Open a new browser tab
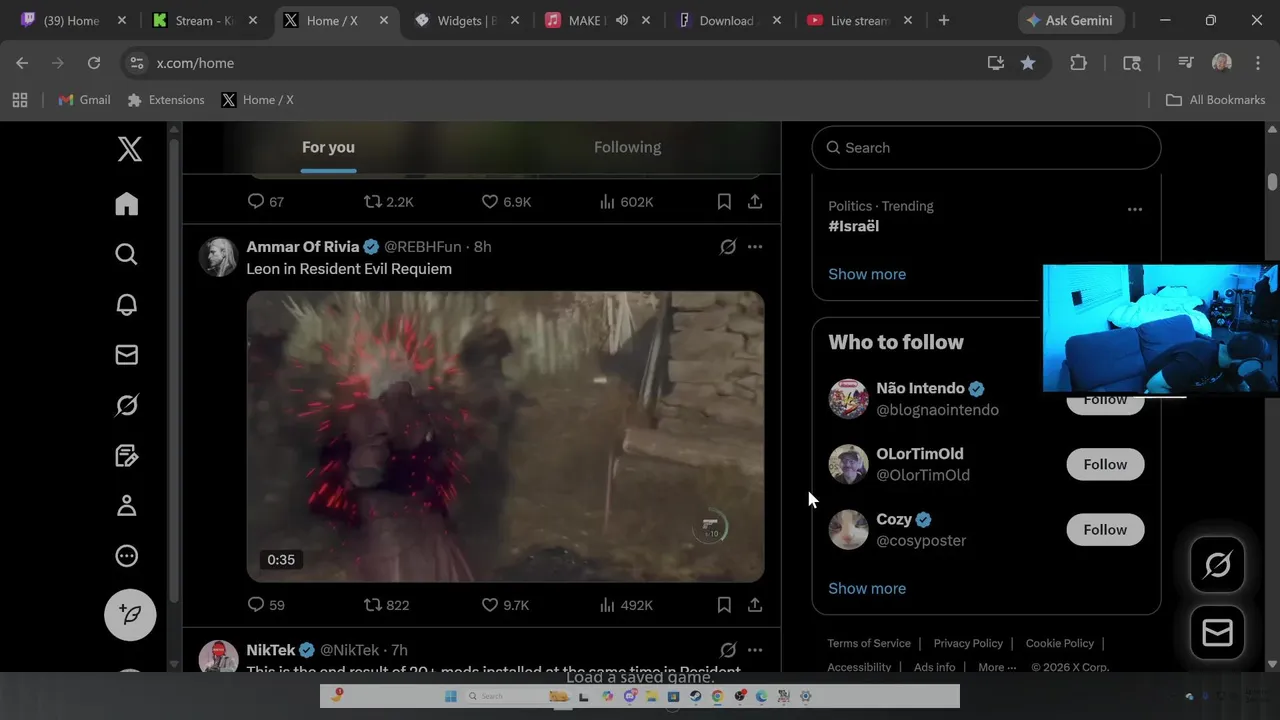This screenshot has height=720, width=1280. pos(943,20)
